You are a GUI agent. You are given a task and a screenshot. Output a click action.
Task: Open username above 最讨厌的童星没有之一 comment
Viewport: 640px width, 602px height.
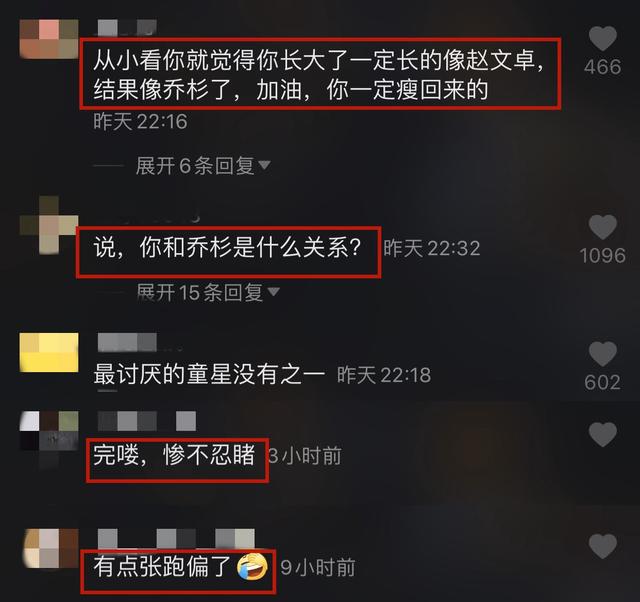(127, 342)
